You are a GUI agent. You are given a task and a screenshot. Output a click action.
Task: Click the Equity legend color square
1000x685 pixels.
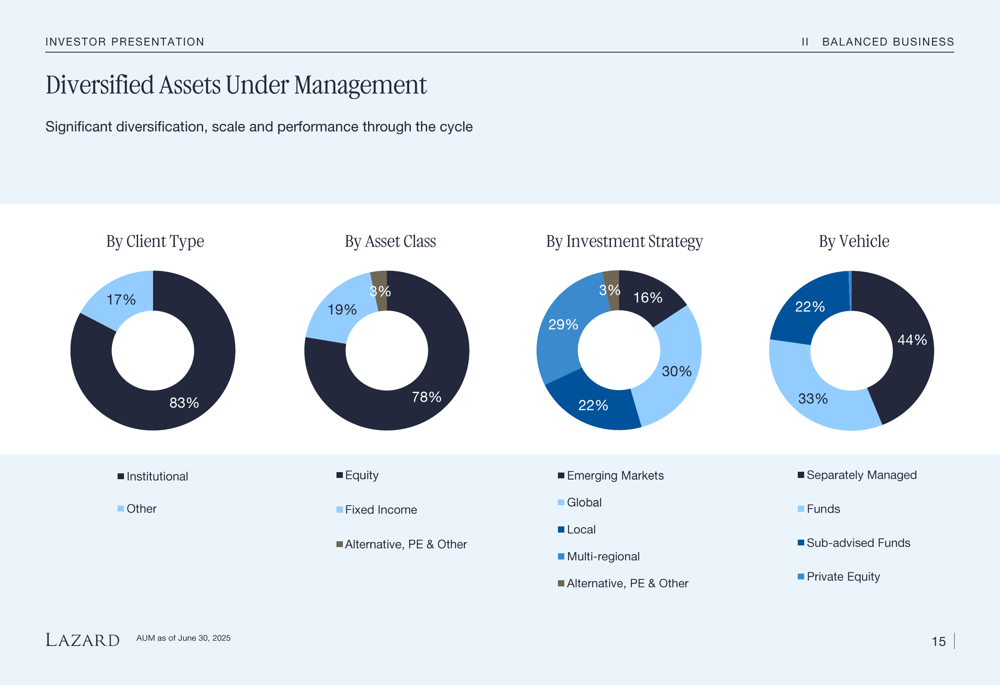(x=339, y=475)
